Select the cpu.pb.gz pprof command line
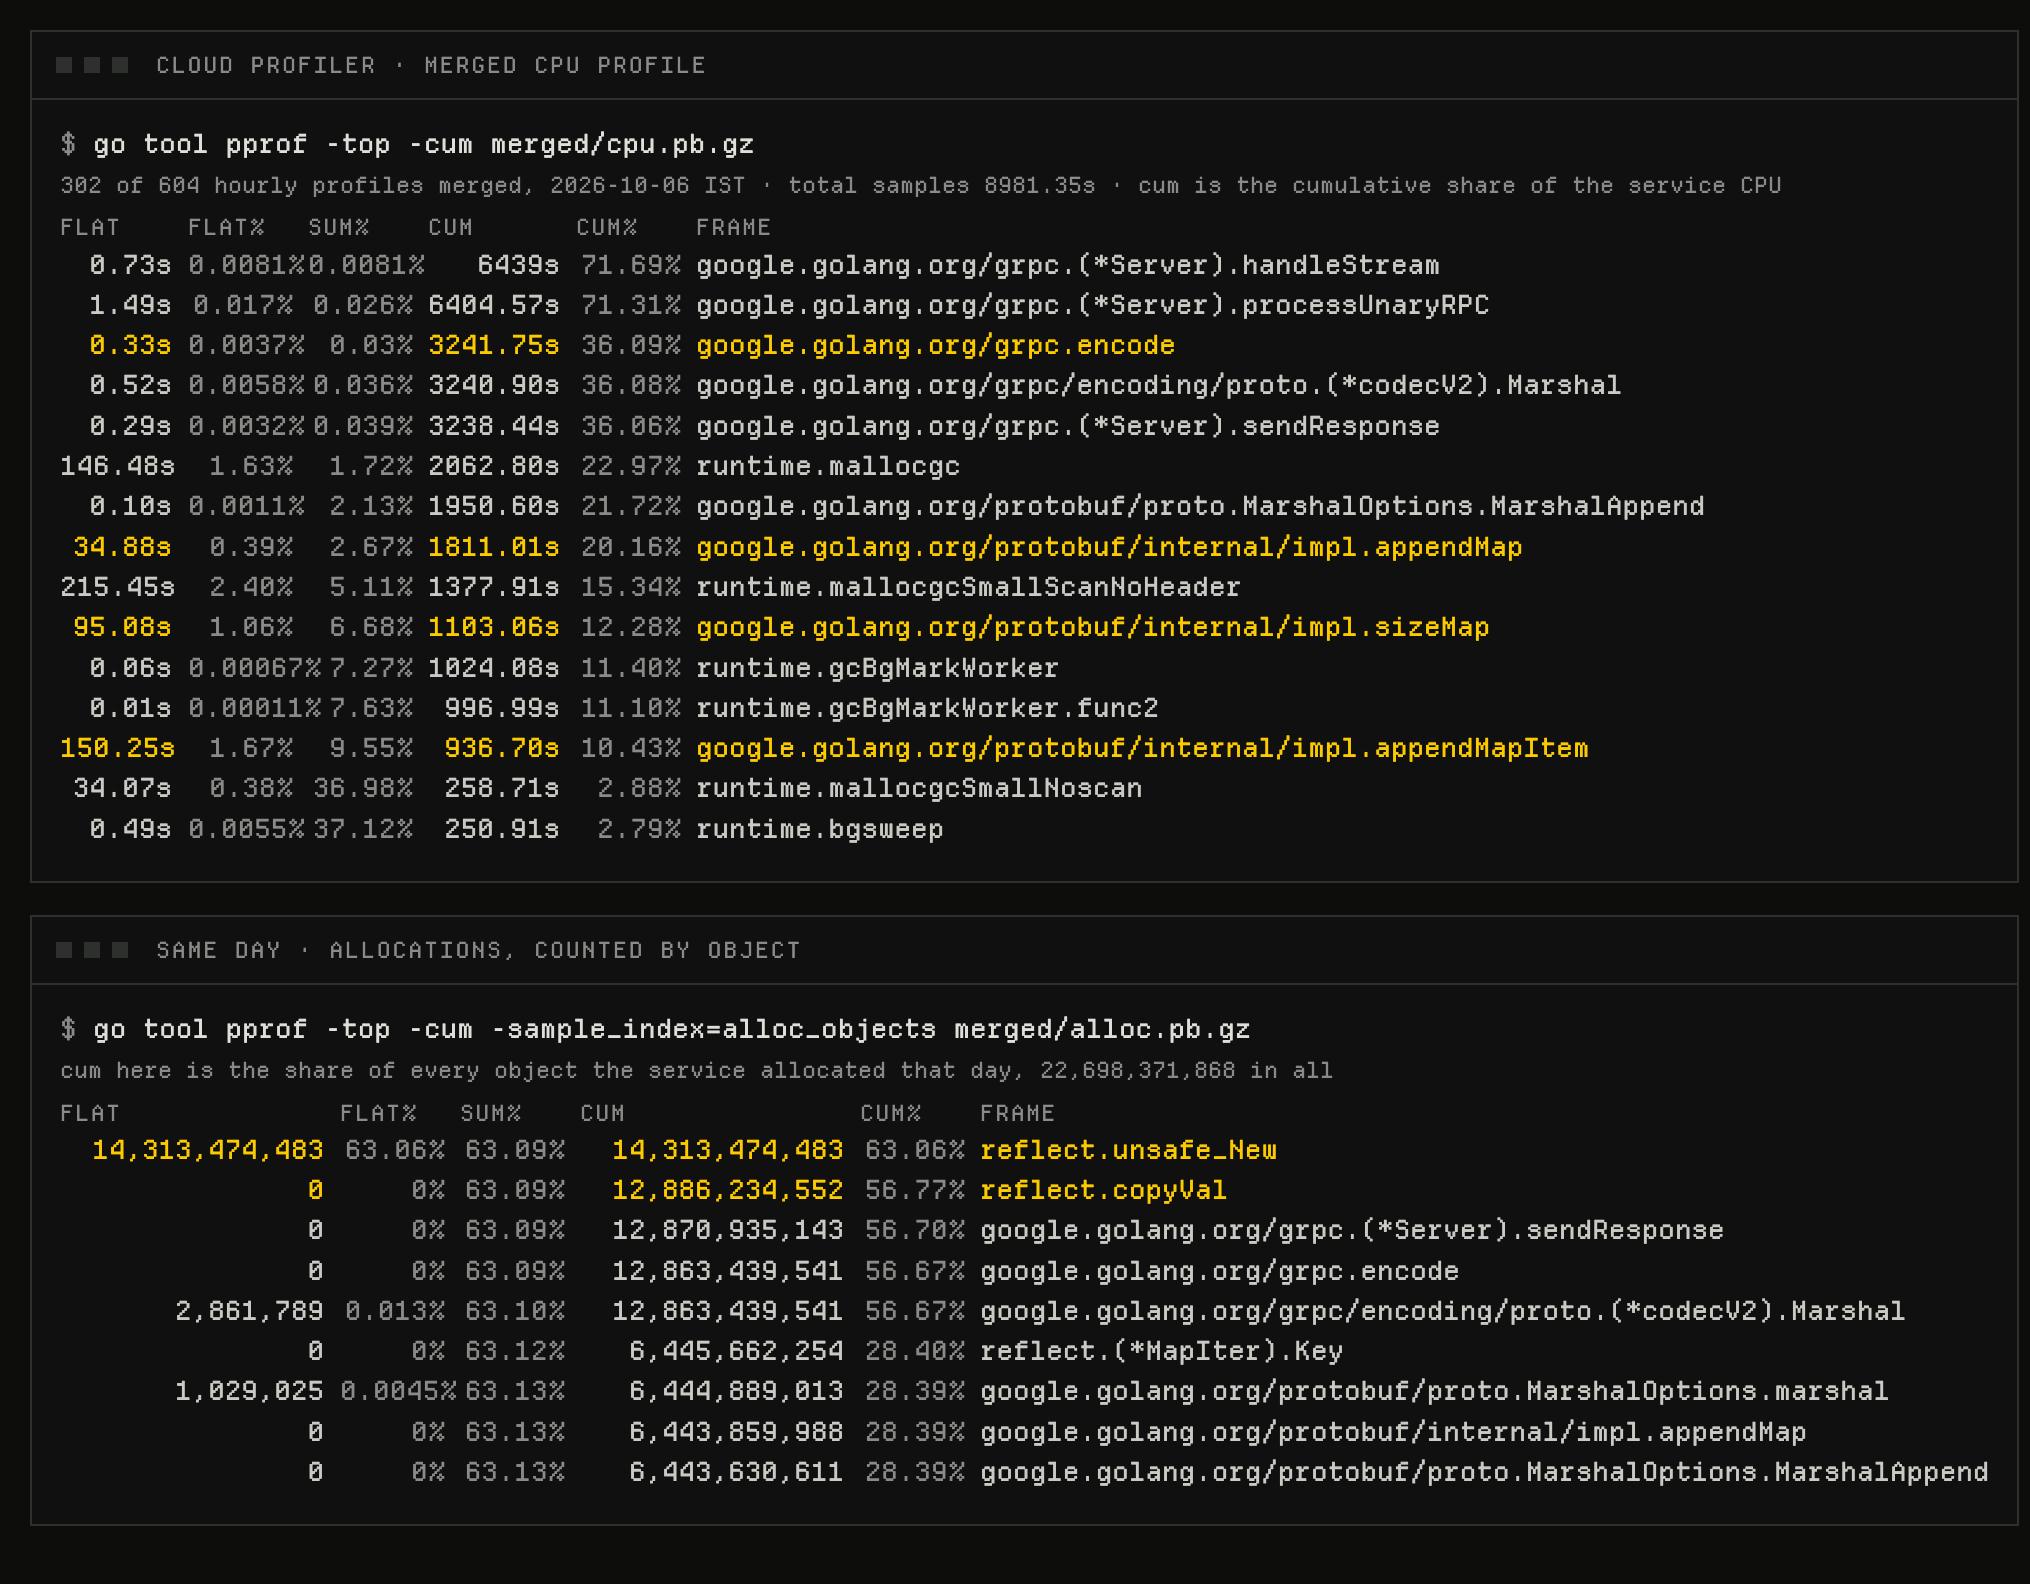This screenshot has width=2030, height=1584. [x=408, y=144]
